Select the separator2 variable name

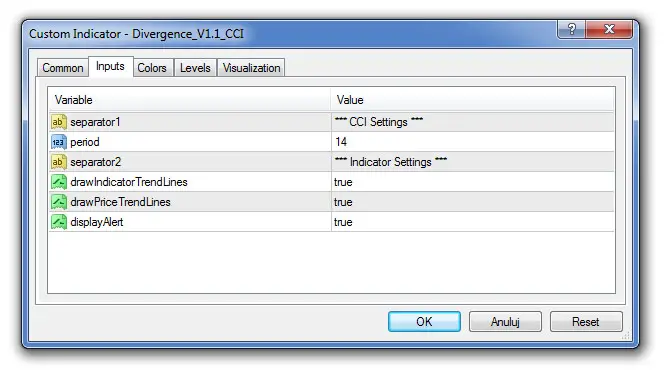pos(96,162)
